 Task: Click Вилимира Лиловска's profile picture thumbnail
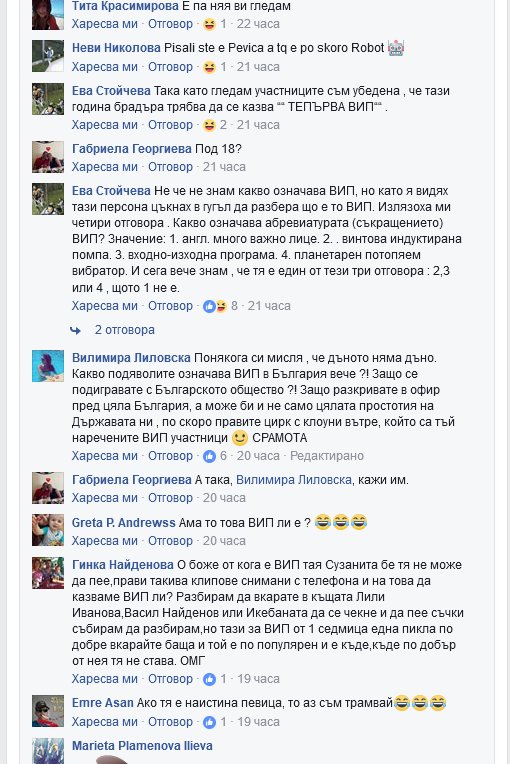tap(48, 366)
